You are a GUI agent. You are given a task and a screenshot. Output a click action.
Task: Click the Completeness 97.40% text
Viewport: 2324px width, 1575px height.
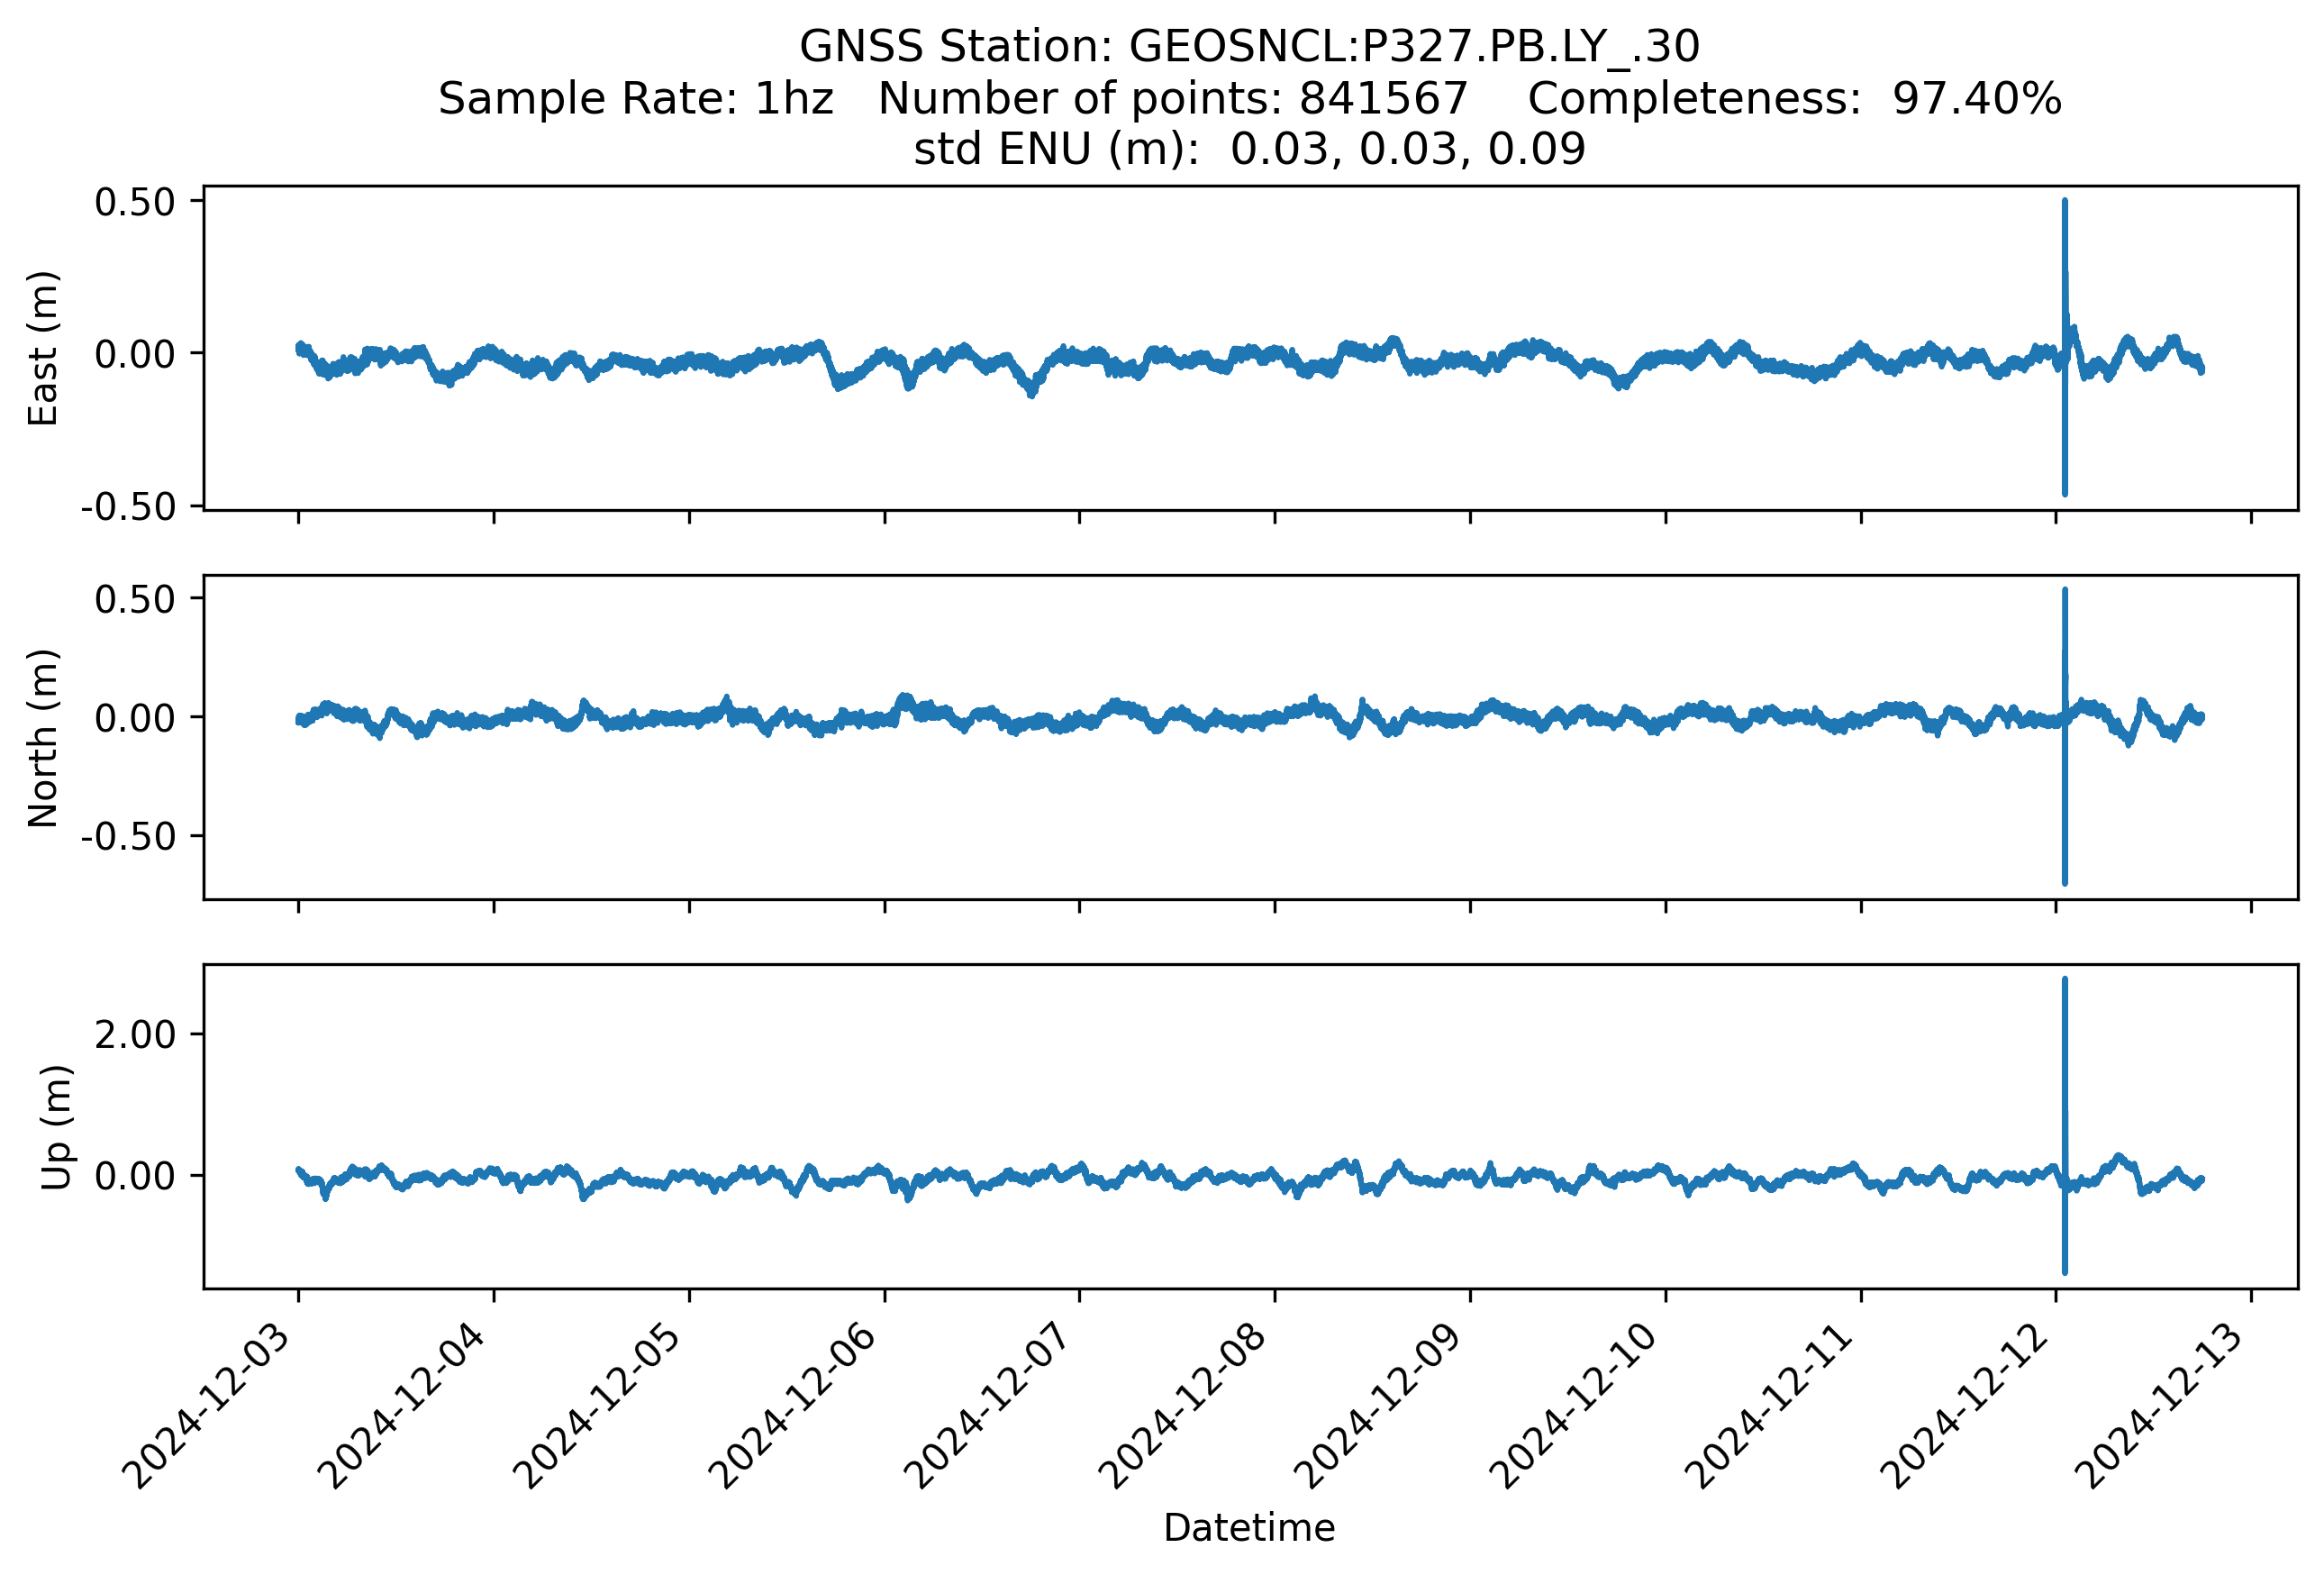click(x=1794, y=99)
